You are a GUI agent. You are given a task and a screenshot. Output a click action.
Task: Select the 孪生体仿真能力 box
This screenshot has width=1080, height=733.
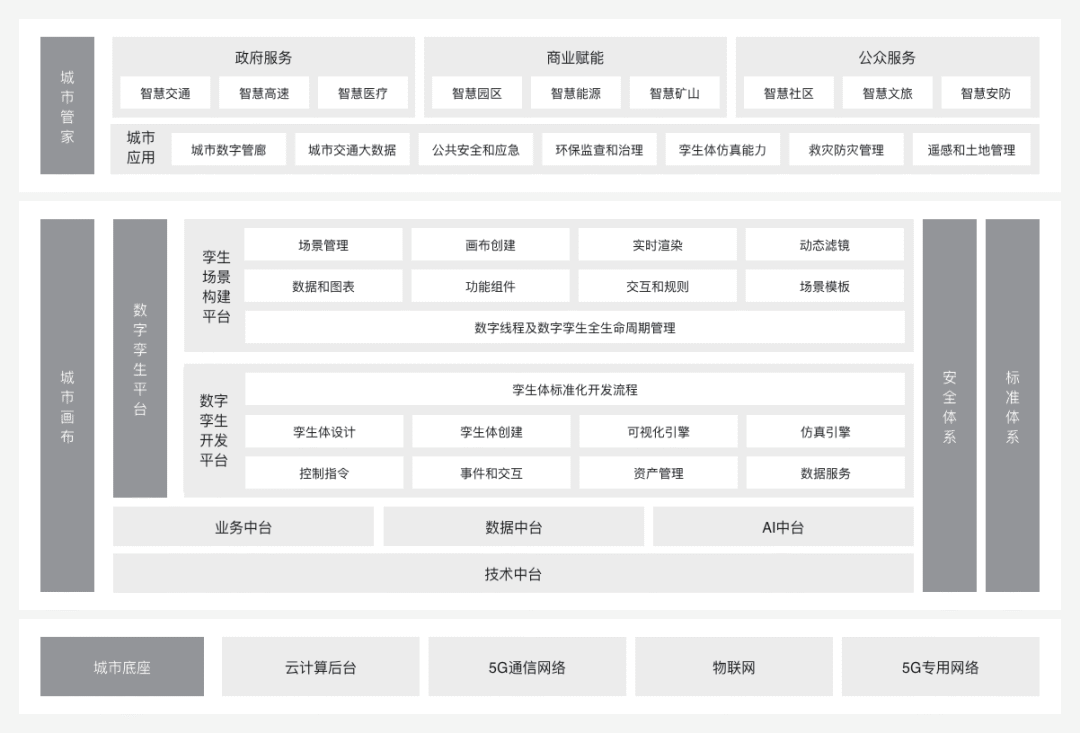tap(723, 149)
